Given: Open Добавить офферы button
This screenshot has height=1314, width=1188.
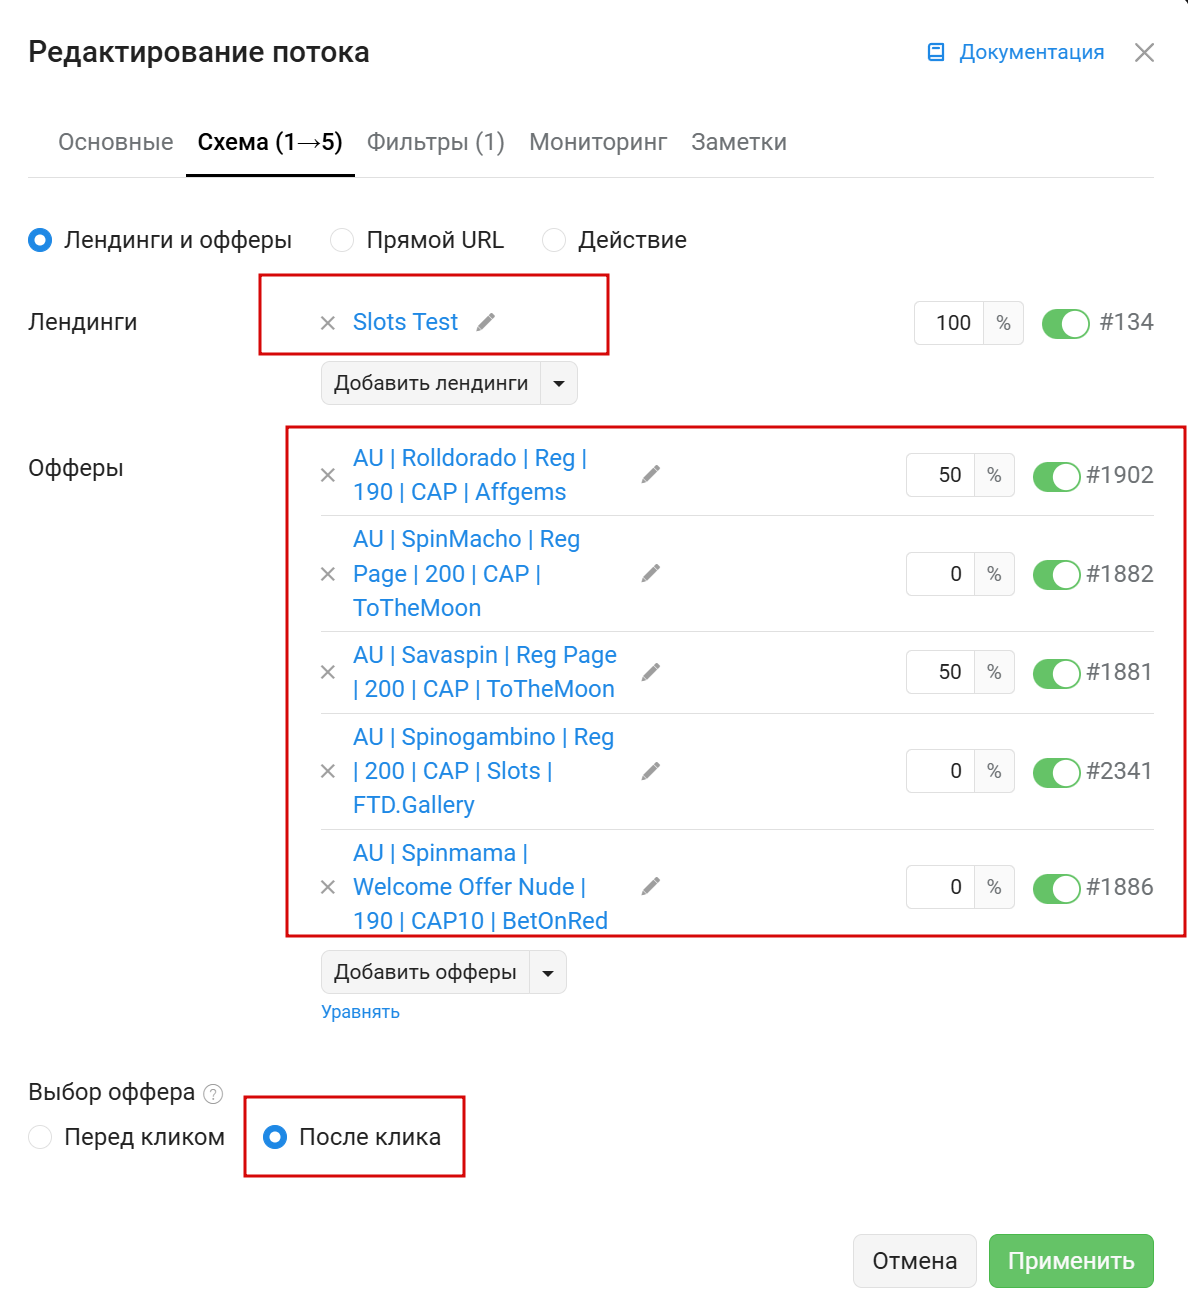Looking at the screenshot, I should (426, 972).
